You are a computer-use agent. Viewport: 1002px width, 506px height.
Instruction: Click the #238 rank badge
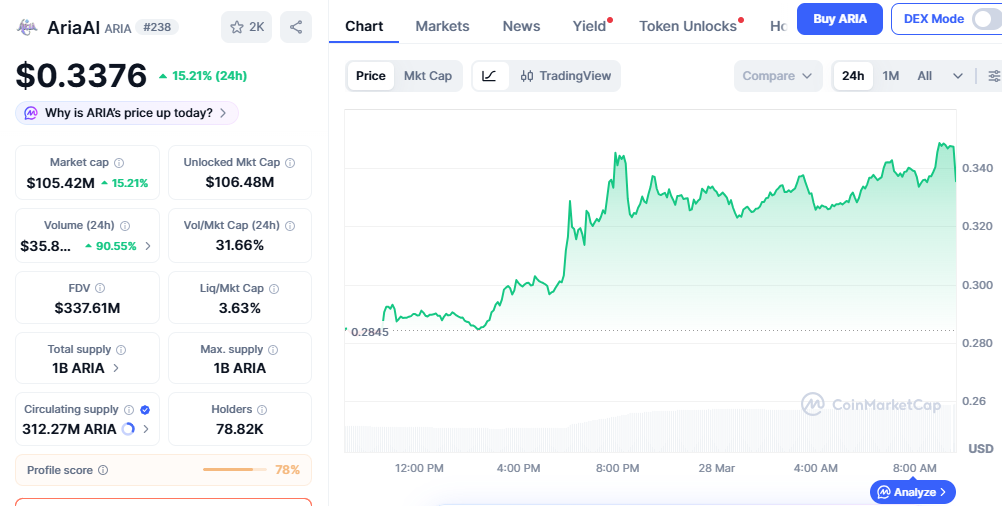pyautogui.click(x=157, y=27)
